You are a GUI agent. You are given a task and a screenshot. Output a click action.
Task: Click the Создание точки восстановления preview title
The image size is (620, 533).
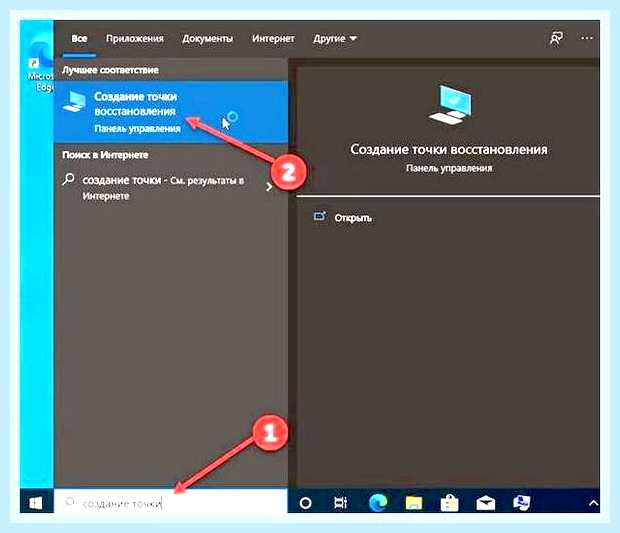tap(449, 149)
